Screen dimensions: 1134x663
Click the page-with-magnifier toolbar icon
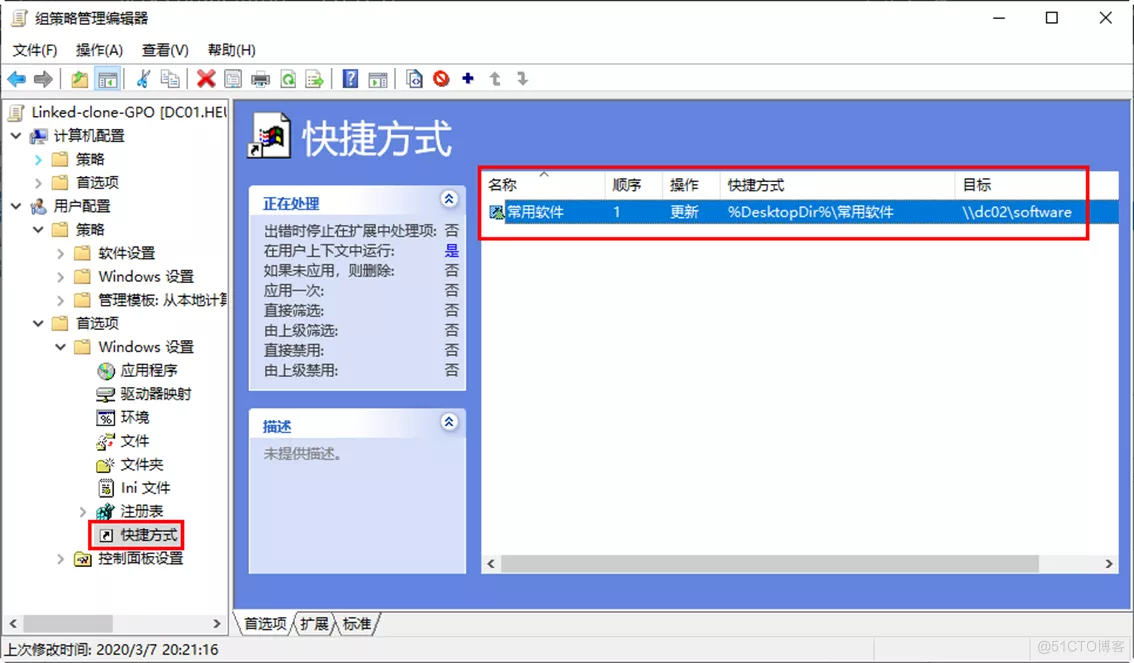point(414,79)
